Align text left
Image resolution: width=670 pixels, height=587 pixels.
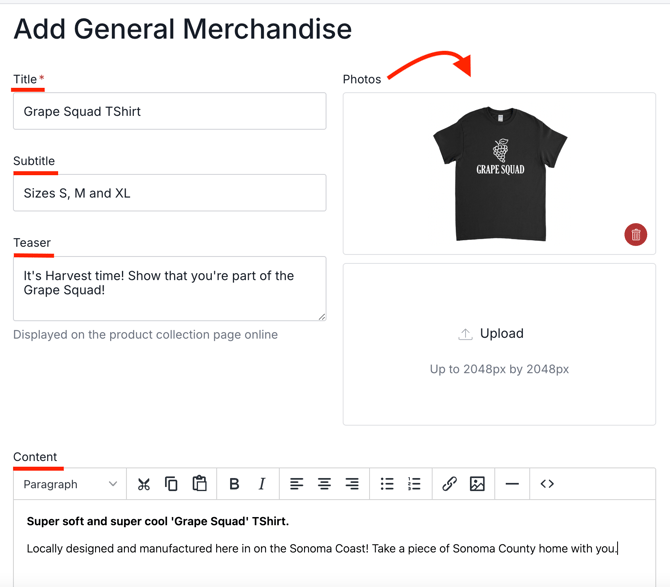click(x=296, y=484)
